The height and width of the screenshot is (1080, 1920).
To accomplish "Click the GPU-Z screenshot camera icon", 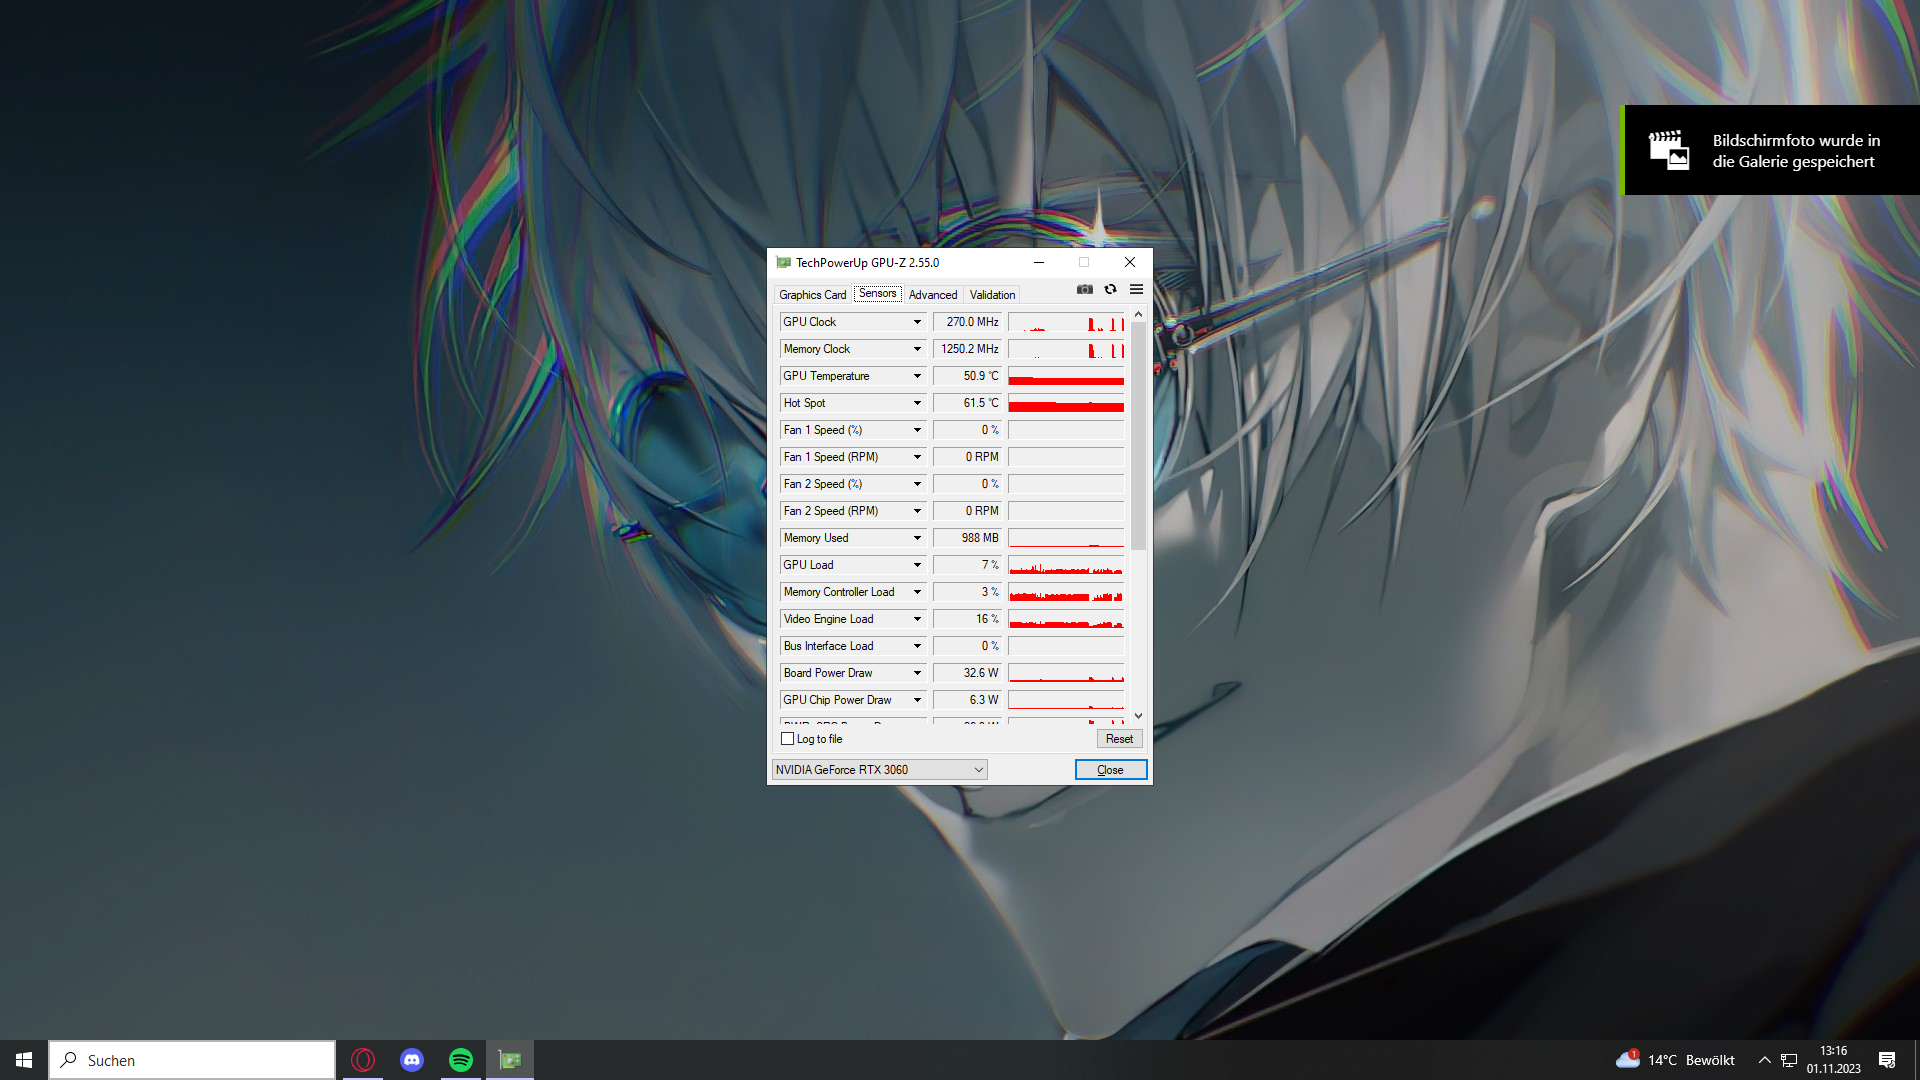I will [1084, 289].
